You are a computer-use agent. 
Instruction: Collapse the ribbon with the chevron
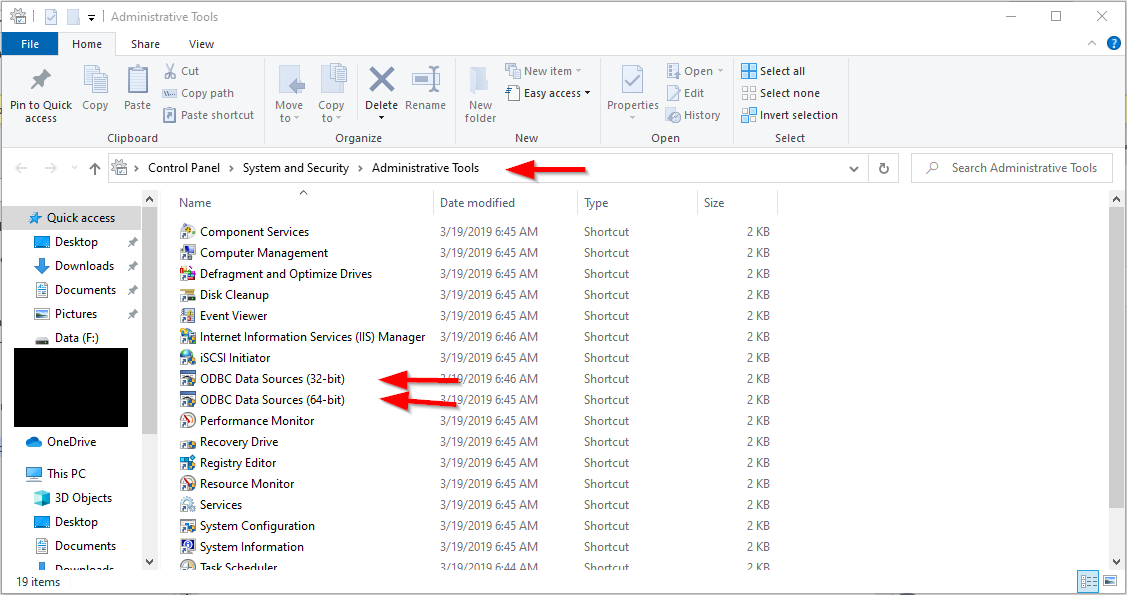[1092, 44]
